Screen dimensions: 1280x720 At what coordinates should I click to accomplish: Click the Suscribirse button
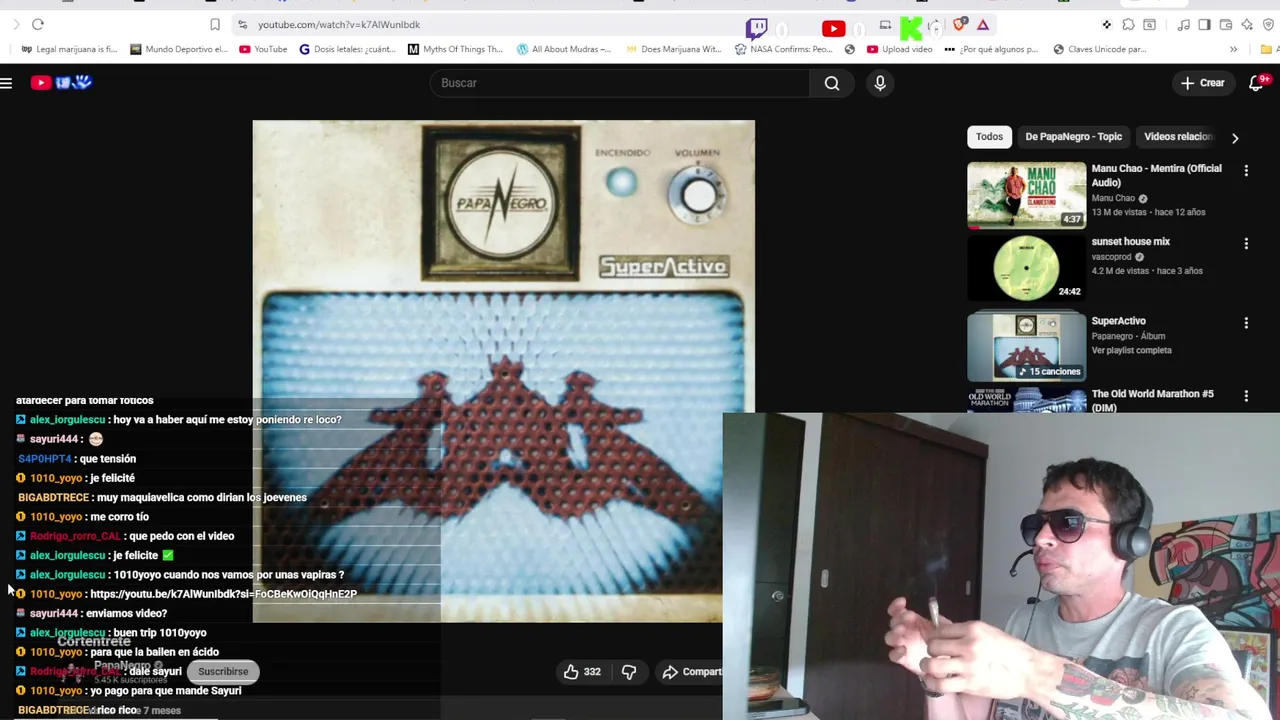pos(223,672)
